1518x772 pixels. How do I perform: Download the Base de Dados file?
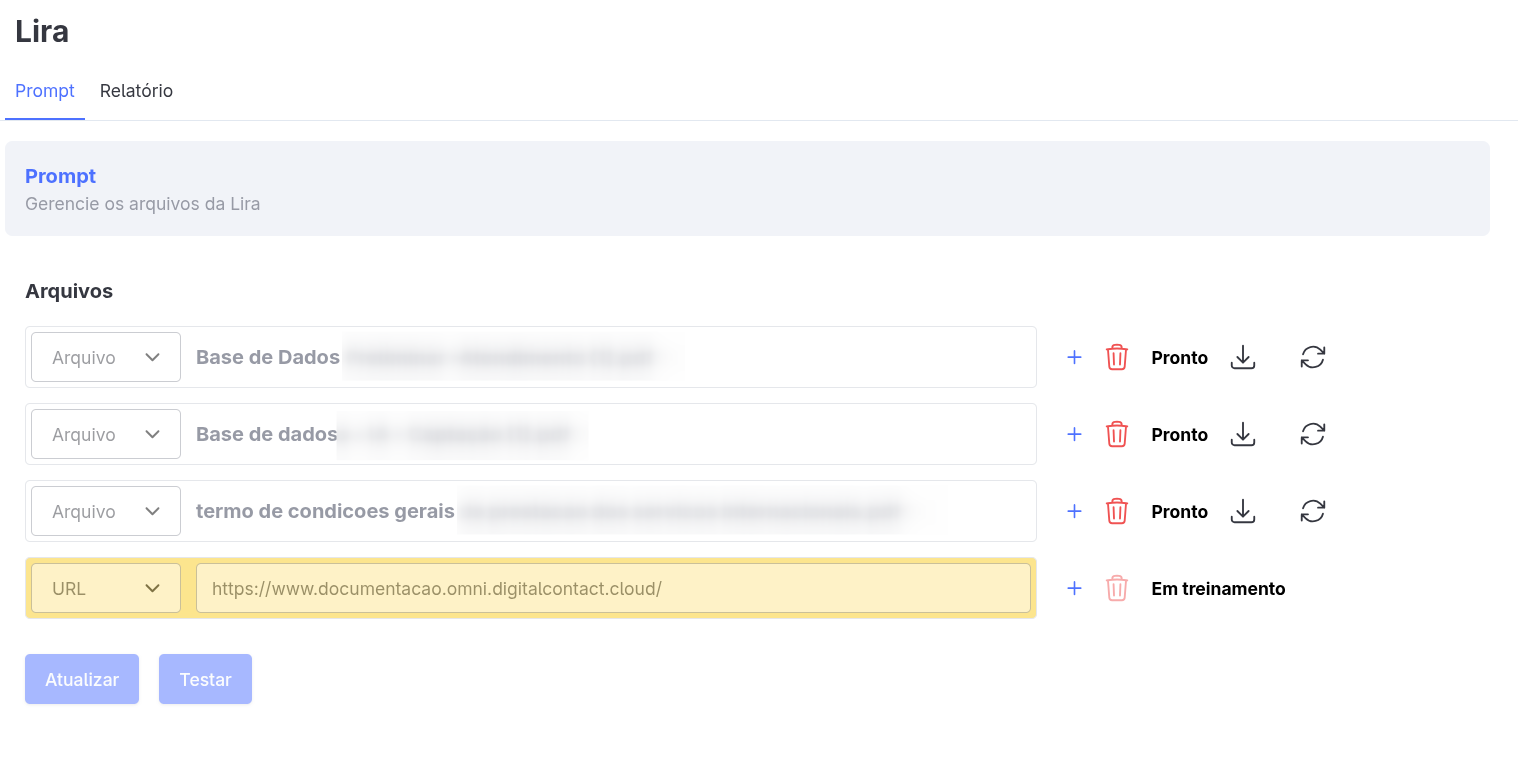pyautogui.click(x=1242, y=357)
